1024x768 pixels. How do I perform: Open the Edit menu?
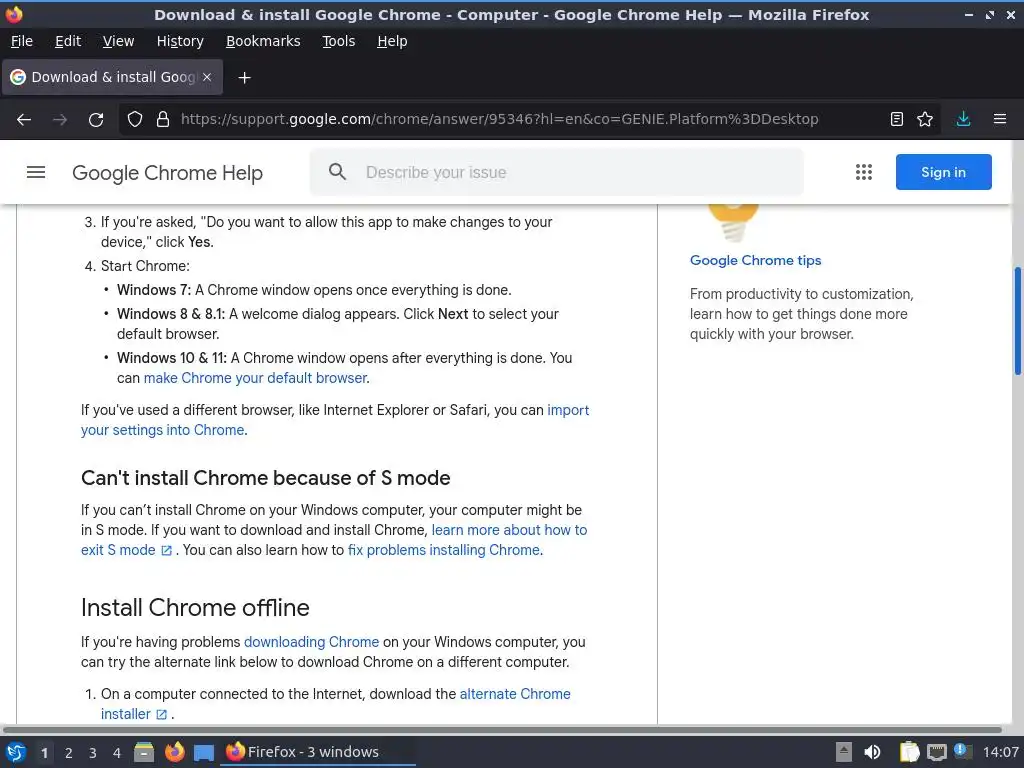(x=68, y=41)
